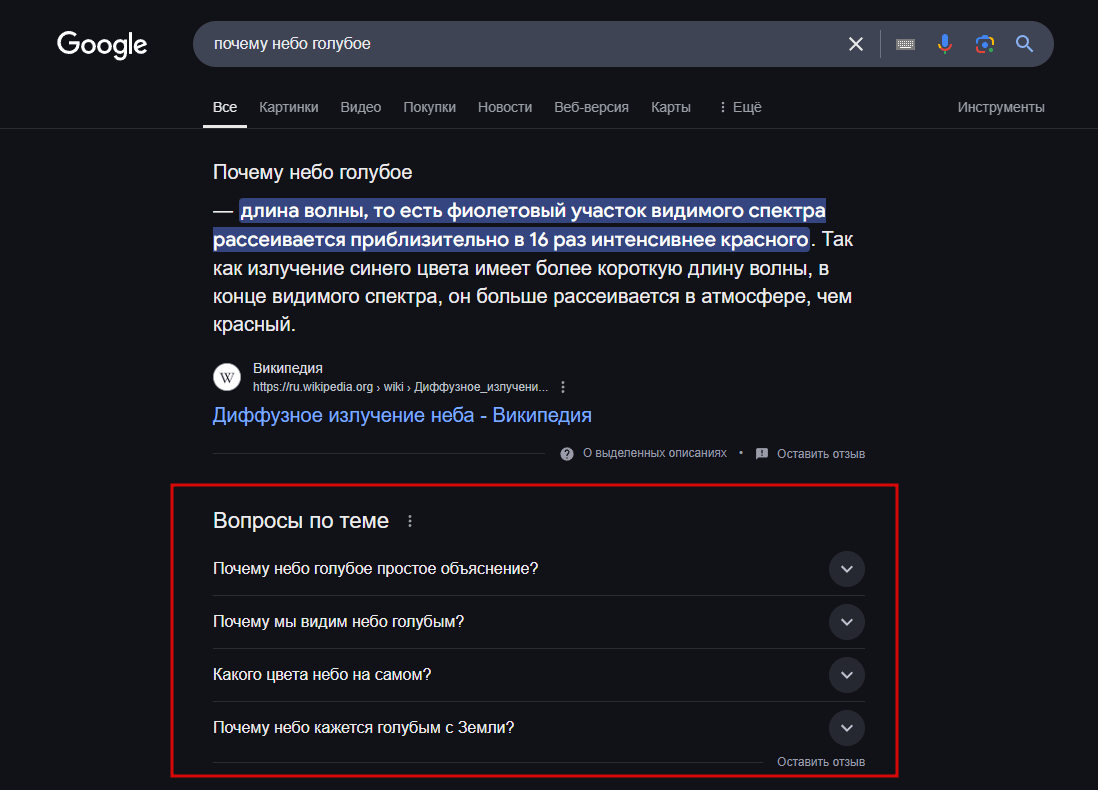Open Google Lens image search
This screenshot has height=790, width=1098.
985,44
